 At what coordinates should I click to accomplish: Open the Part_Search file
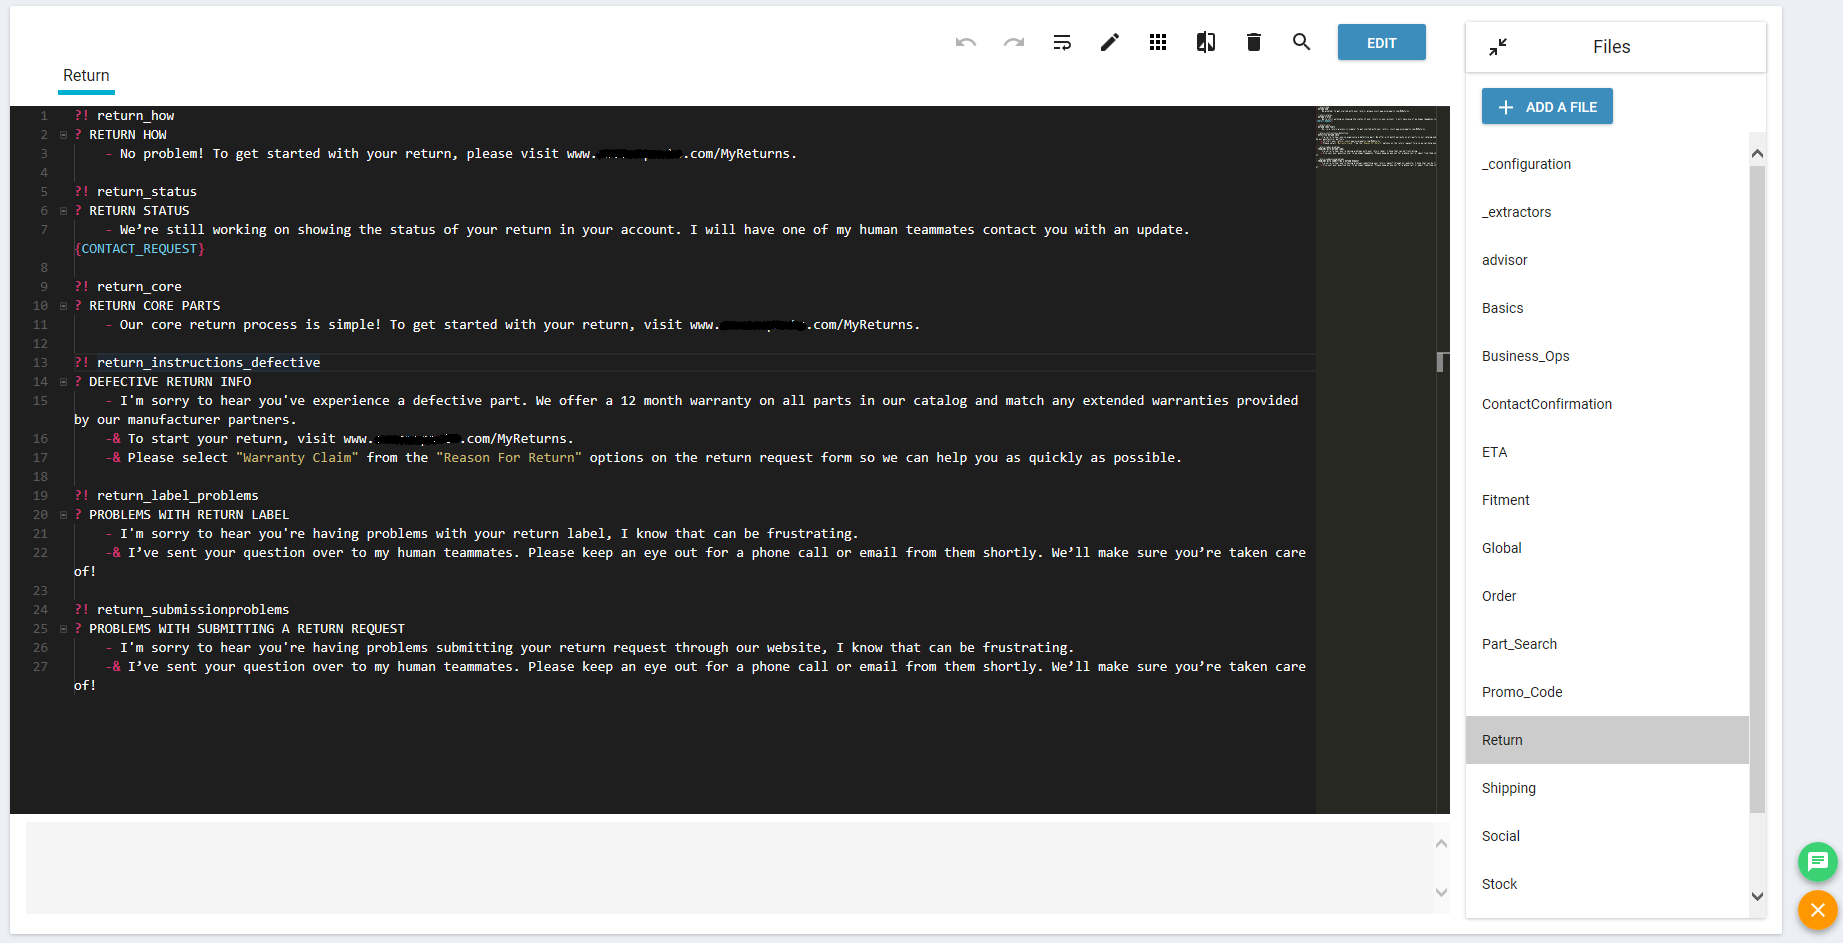(x=1607, y=644)
